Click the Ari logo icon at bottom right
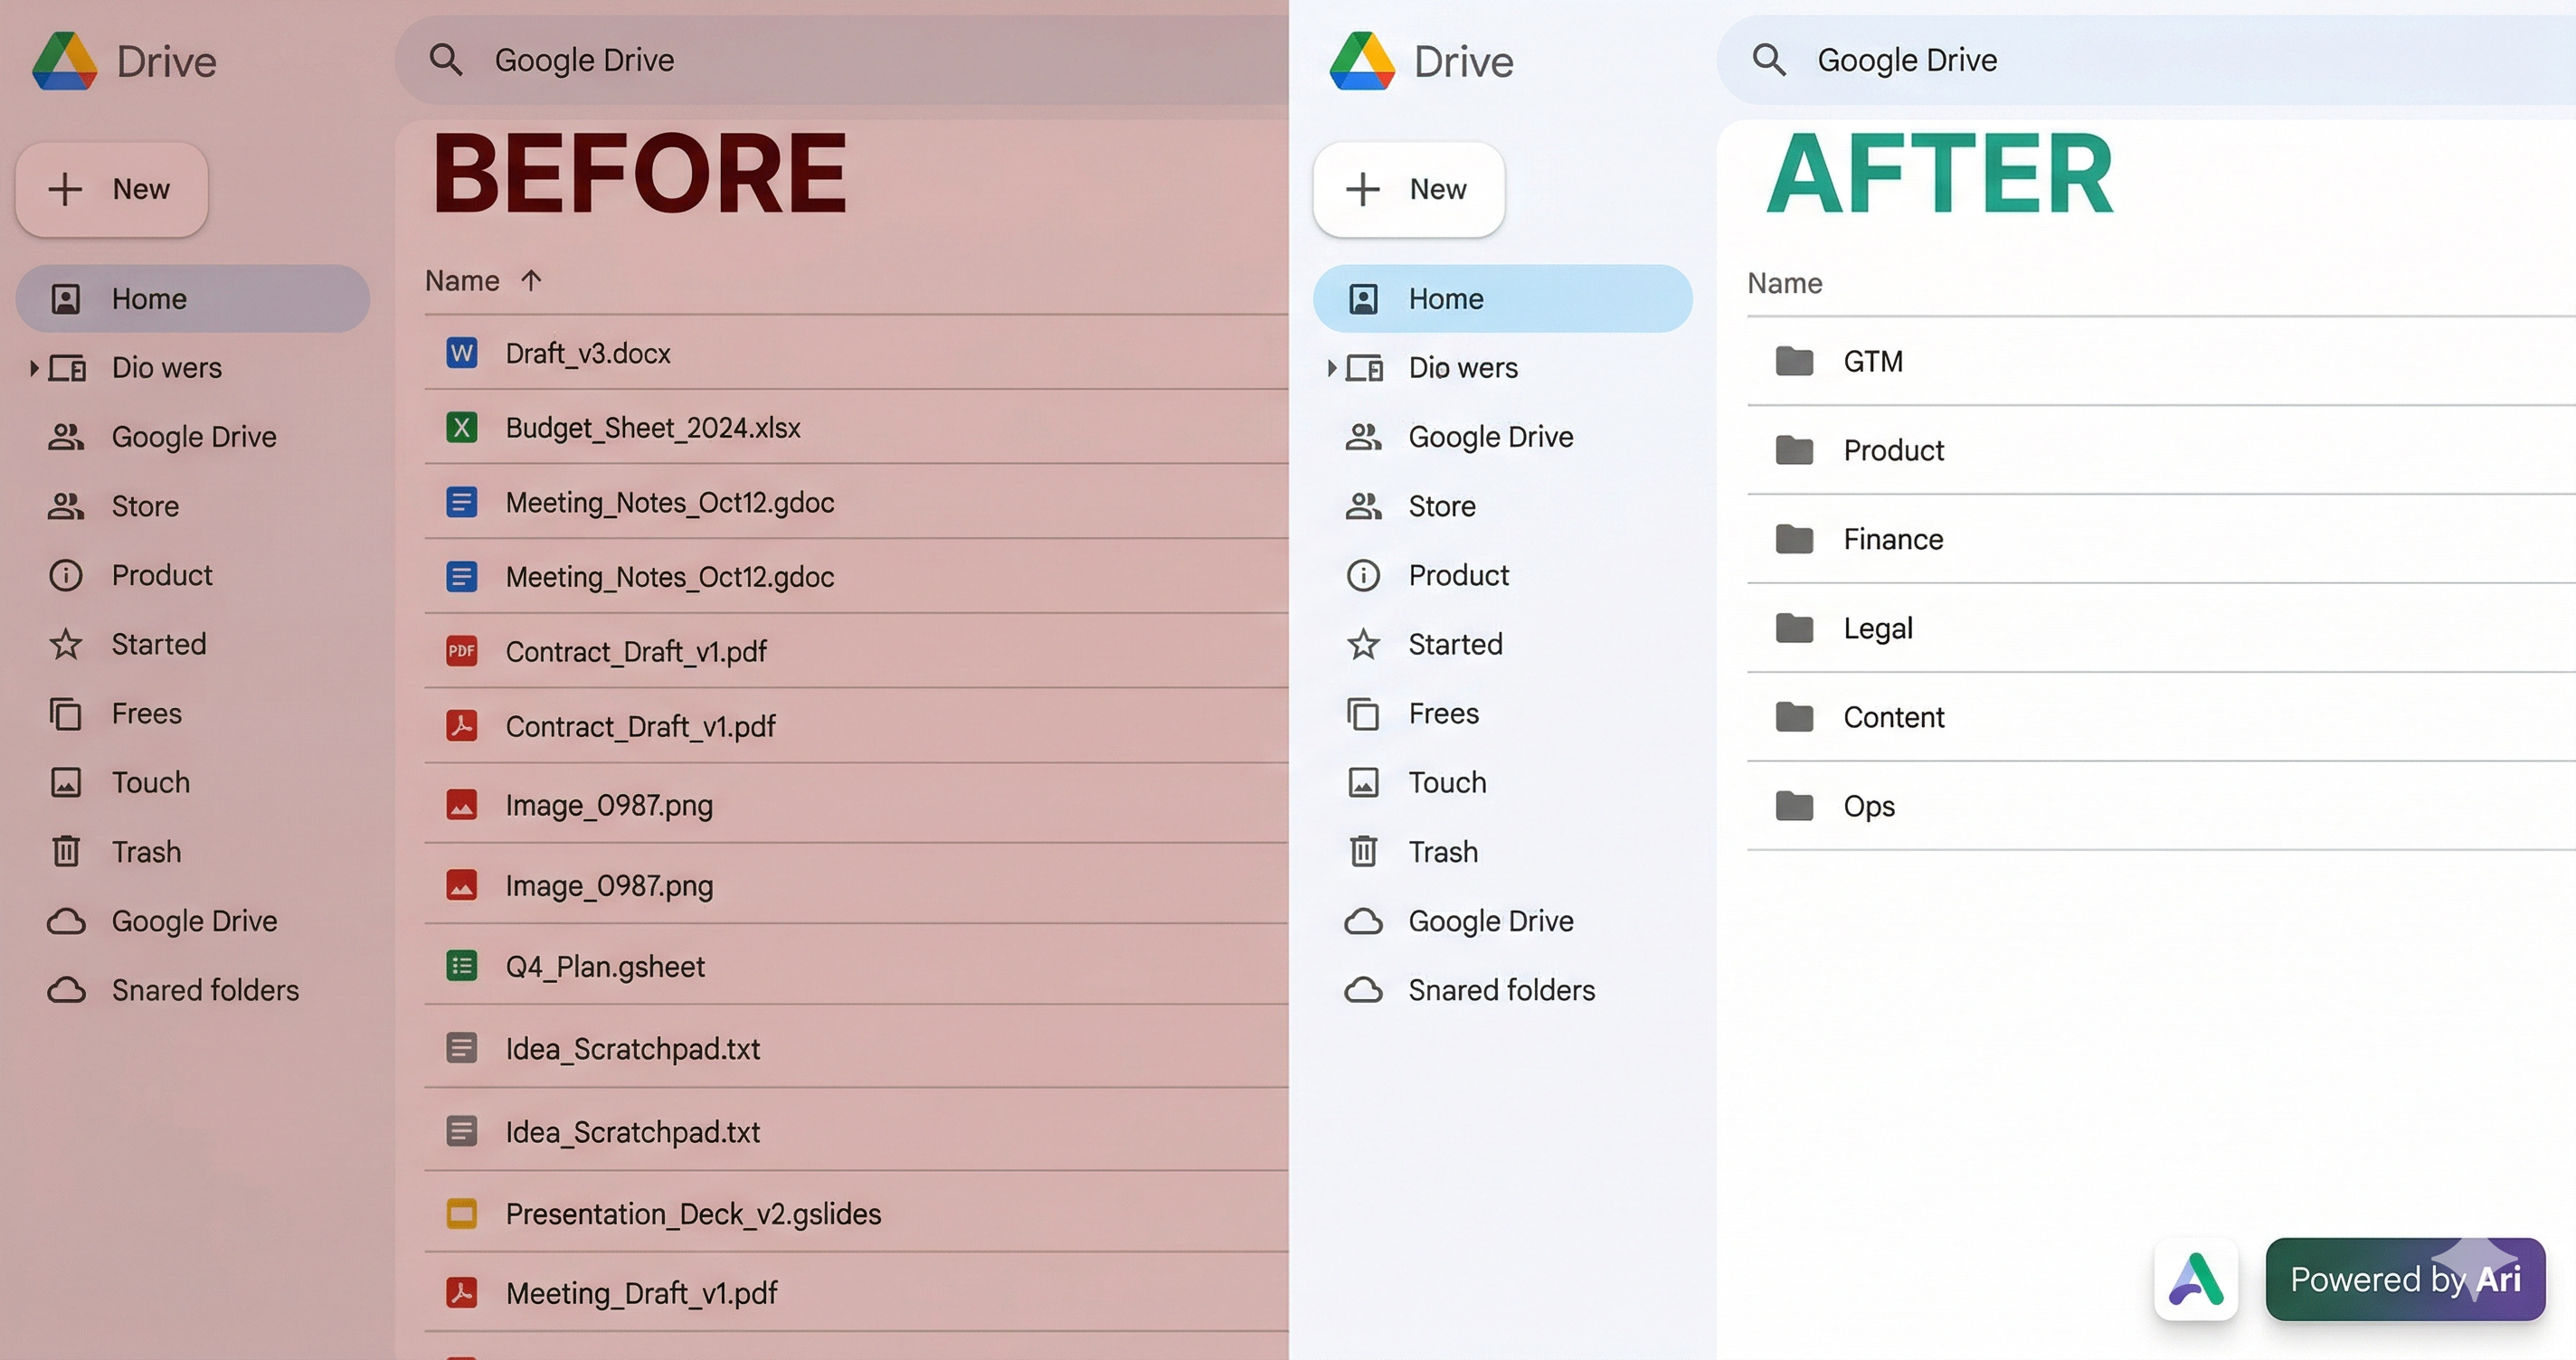The height and width of the screenshot is (1360, 2576). point(2195,1279)
